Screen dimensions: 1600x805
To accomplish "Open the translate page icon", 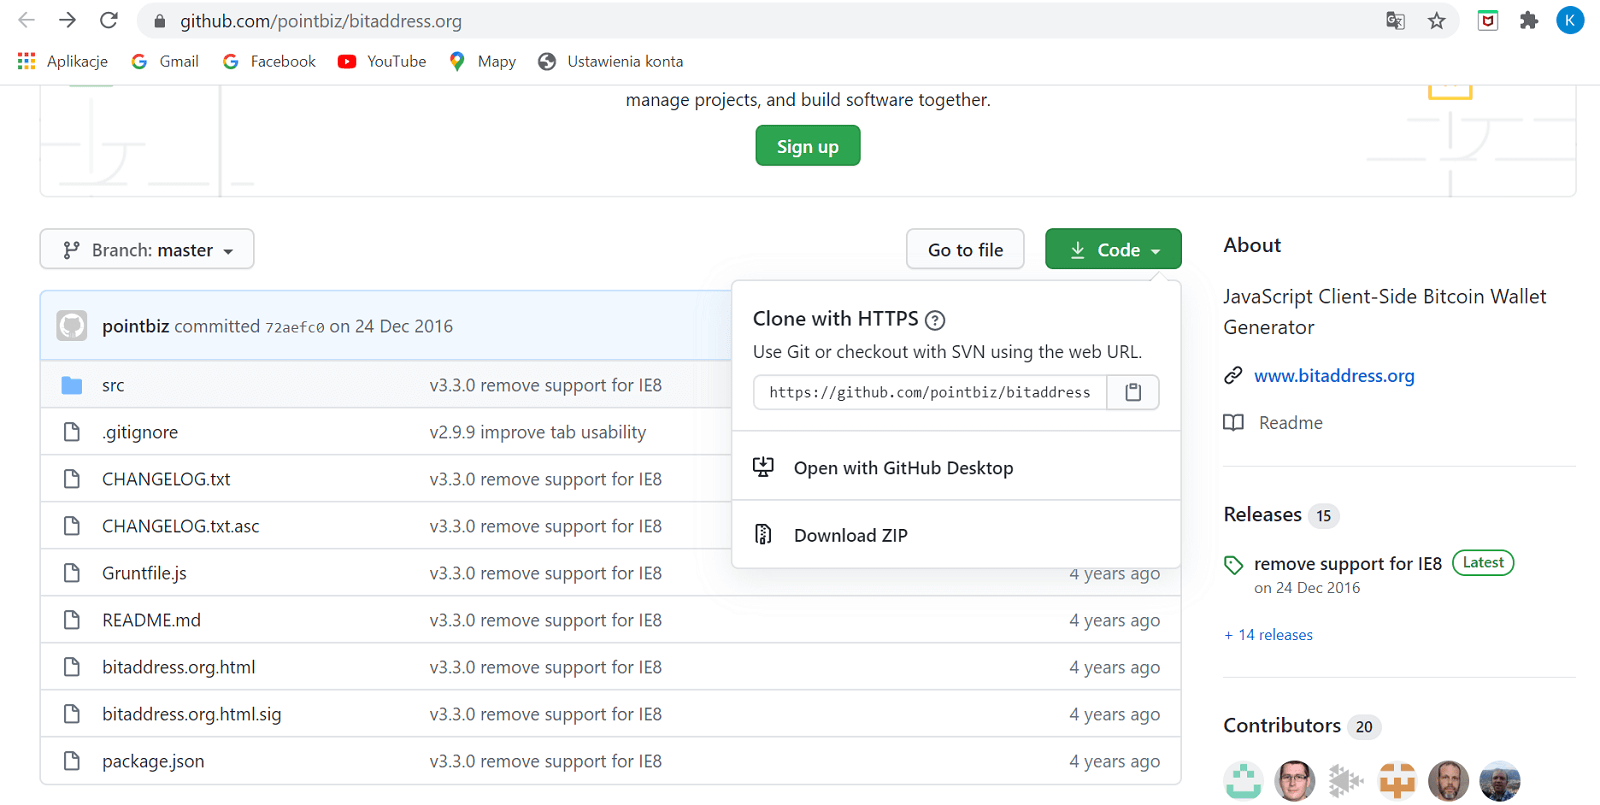I will click(x=1395, y=21).
